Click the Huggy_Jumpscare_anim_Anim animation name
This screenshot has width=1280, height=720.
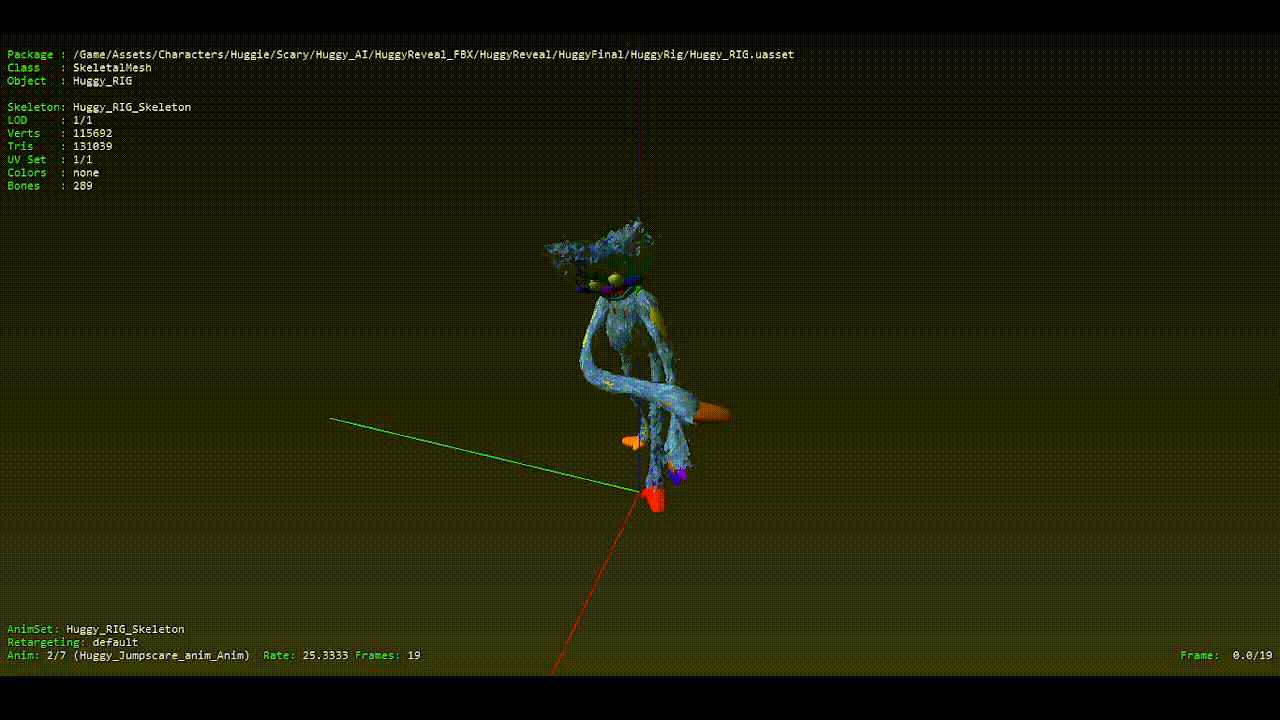pyautogui.click(x=161, y=655)
